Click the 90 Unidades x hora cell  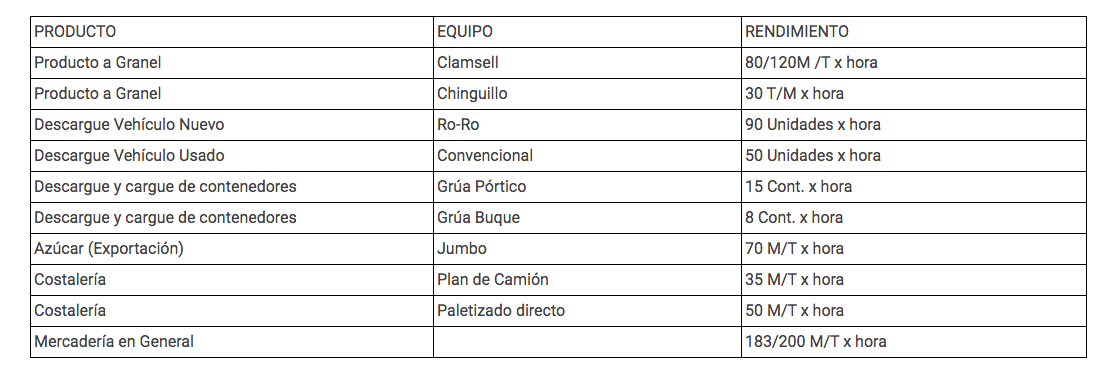click(914, 124)
